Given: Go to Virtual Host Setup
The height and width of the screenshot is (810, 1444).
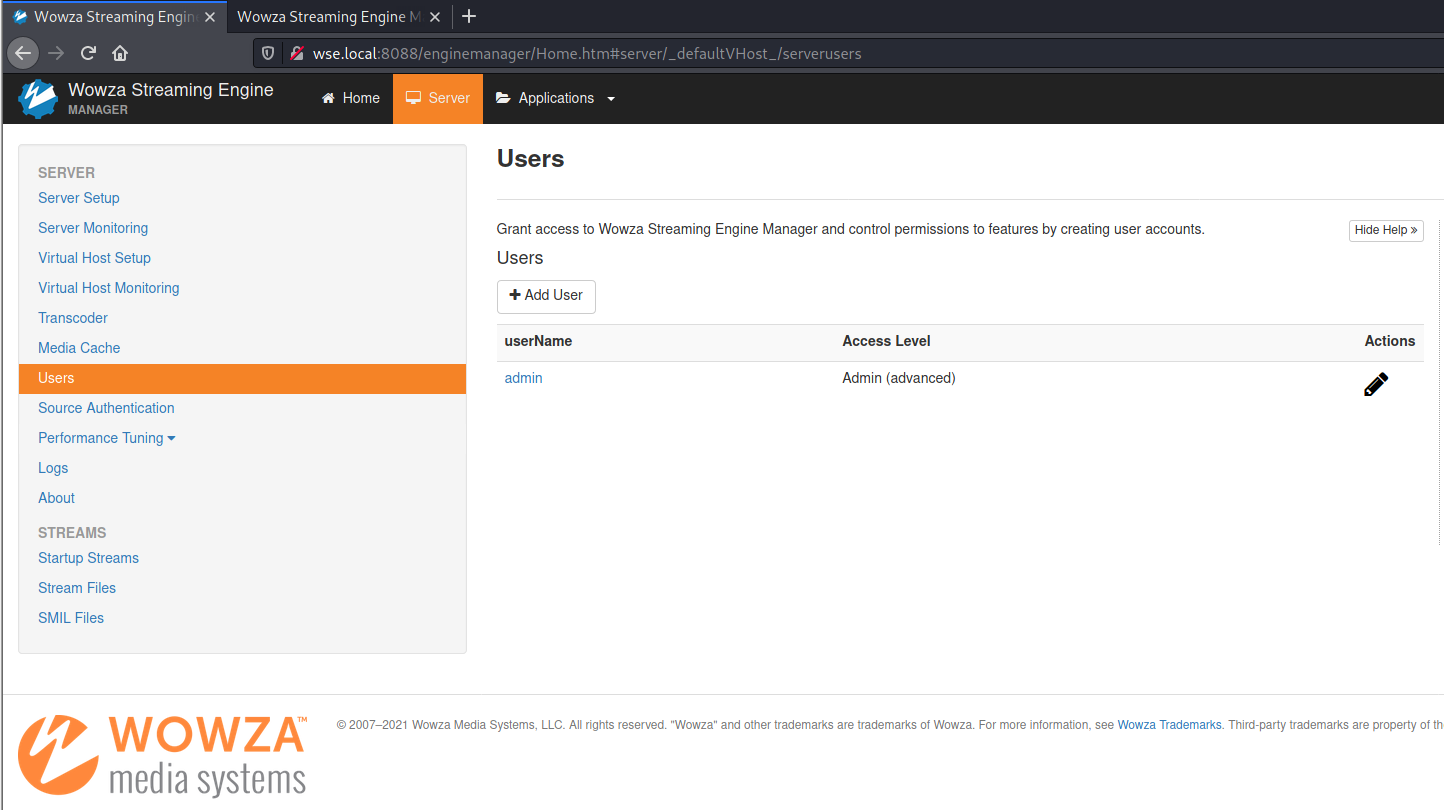Looking at the screenshot, I should (94, 258).
